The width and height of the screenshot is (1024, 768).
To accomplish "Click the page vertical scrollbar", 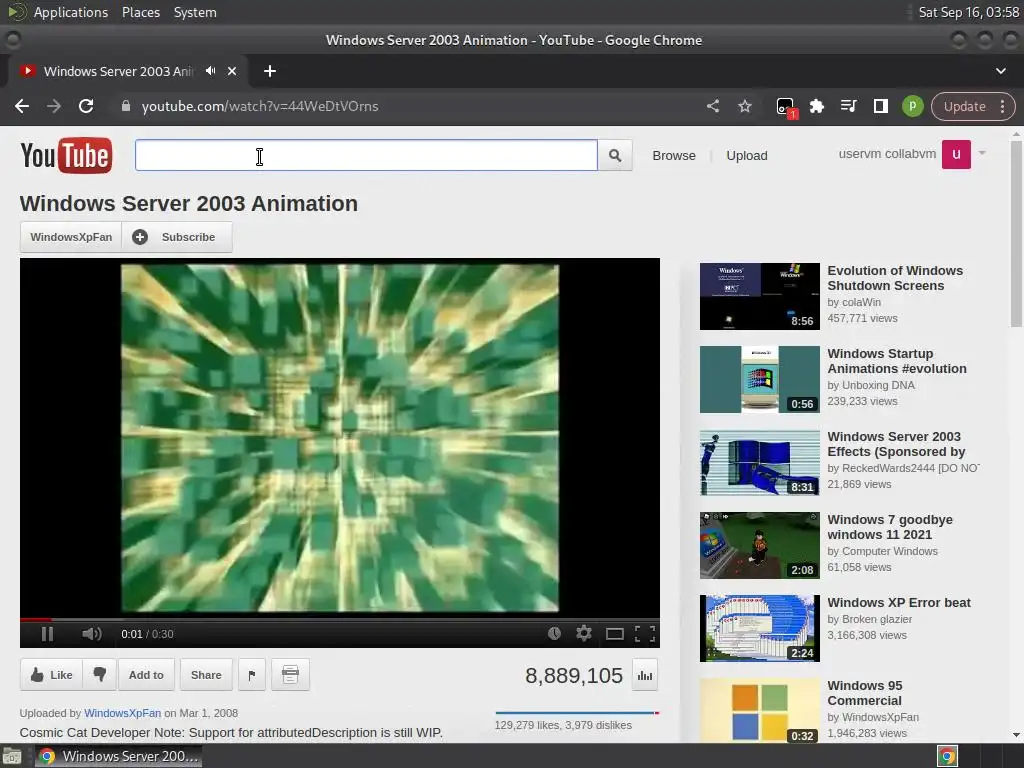I will [1016, 233].
